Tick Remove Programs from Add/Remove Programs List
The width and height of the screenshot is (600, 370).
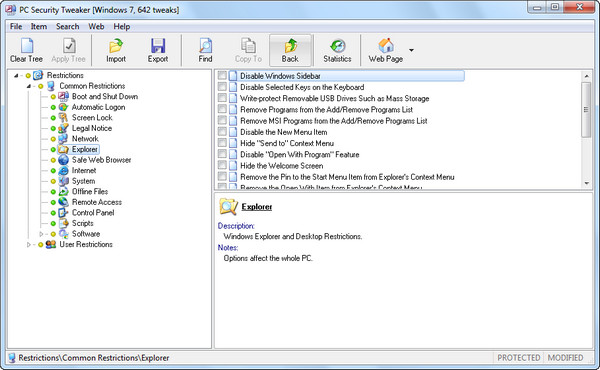[x=222, y=109]
